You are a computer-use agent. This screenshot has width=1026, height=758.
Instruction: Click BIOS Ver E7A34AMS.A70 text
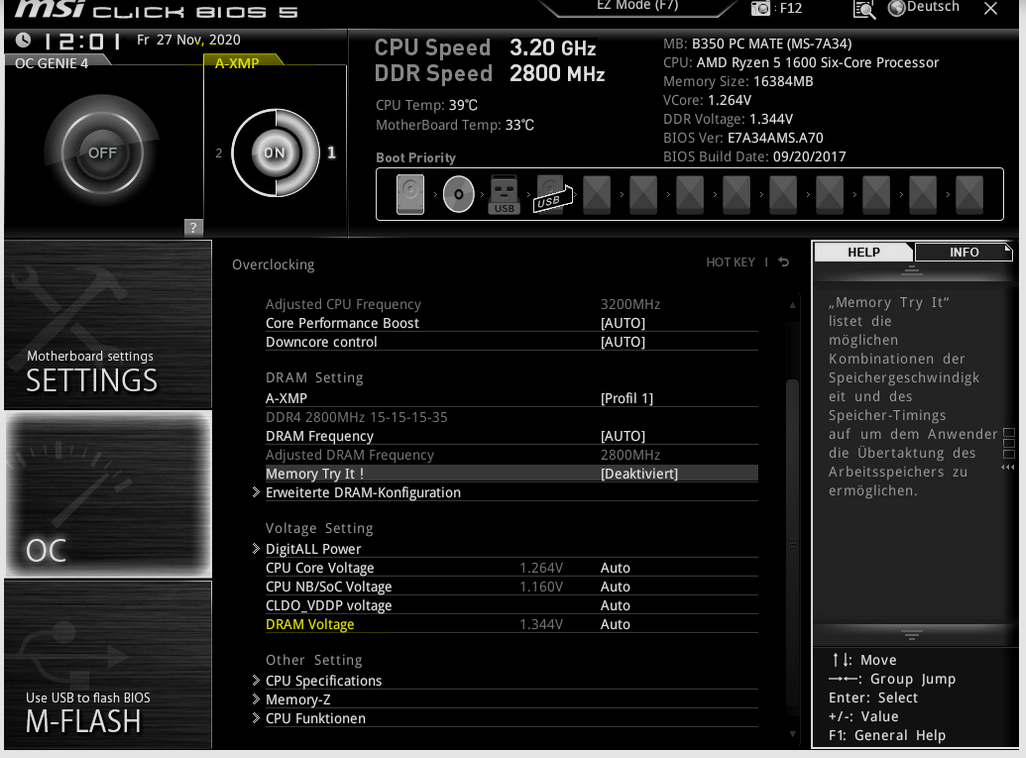pos(743,138)
